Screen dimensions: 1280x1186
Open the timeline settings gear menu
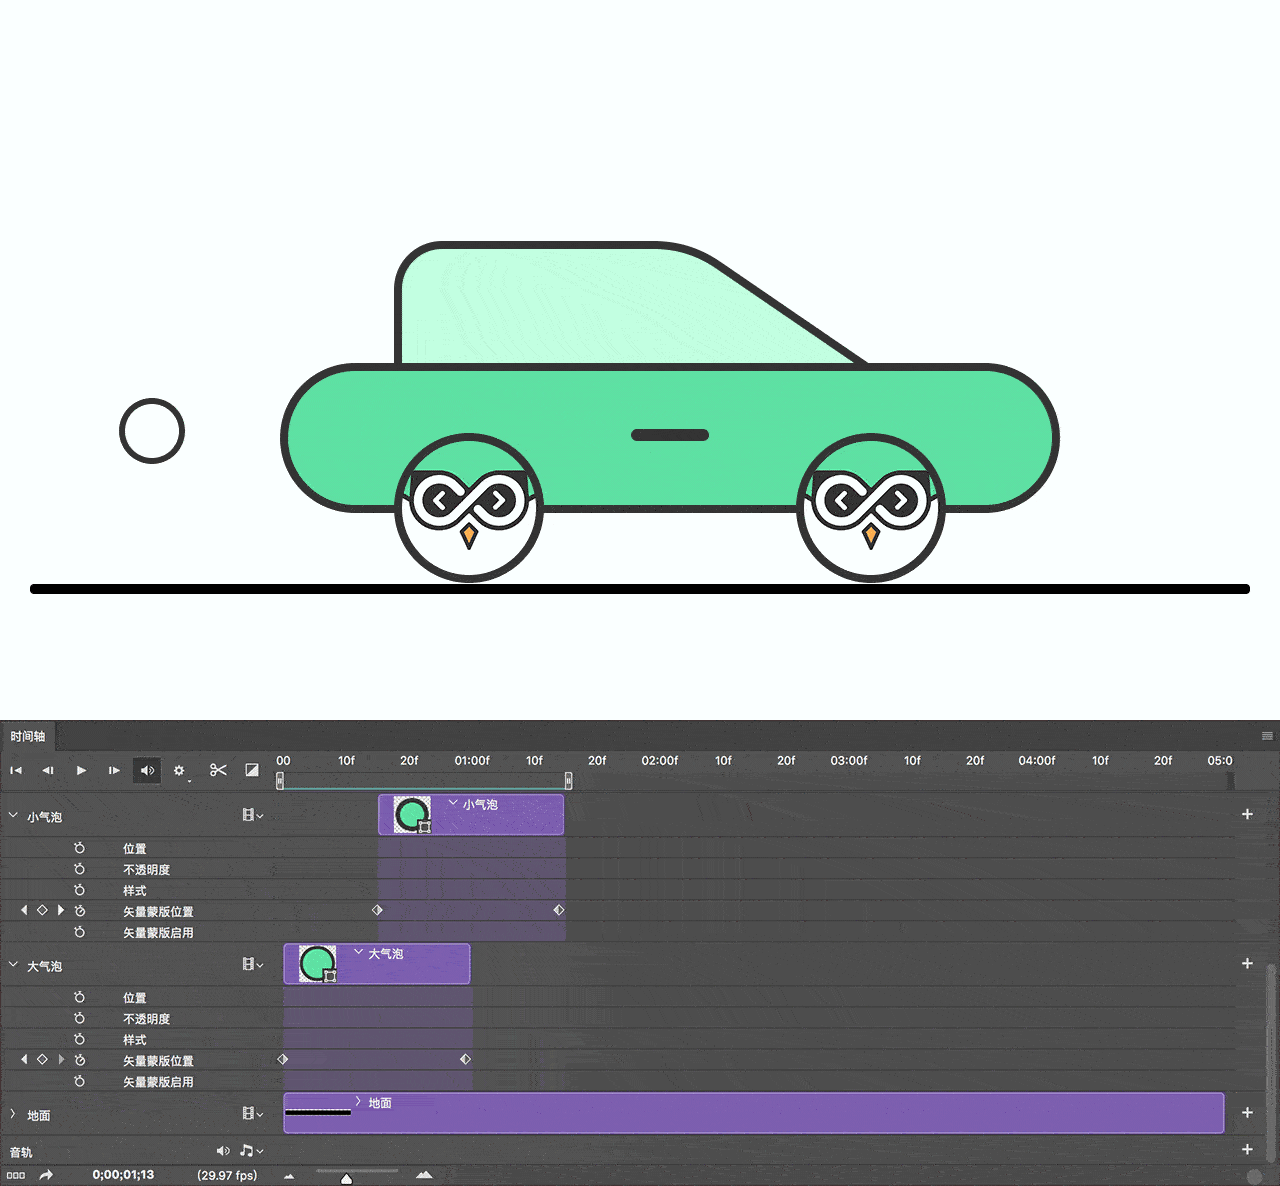pyautogui.click(x=179, y=771)
